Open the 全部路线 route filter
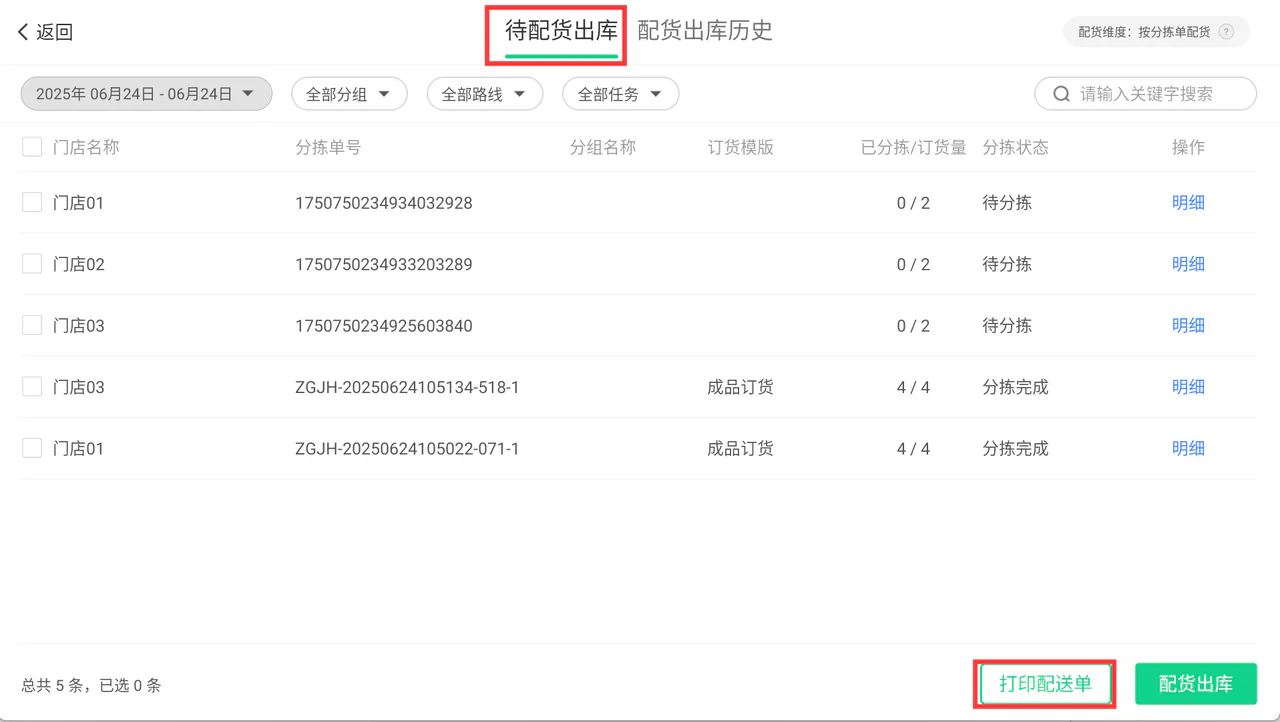 pyautogui.click(x=485, y=94)
